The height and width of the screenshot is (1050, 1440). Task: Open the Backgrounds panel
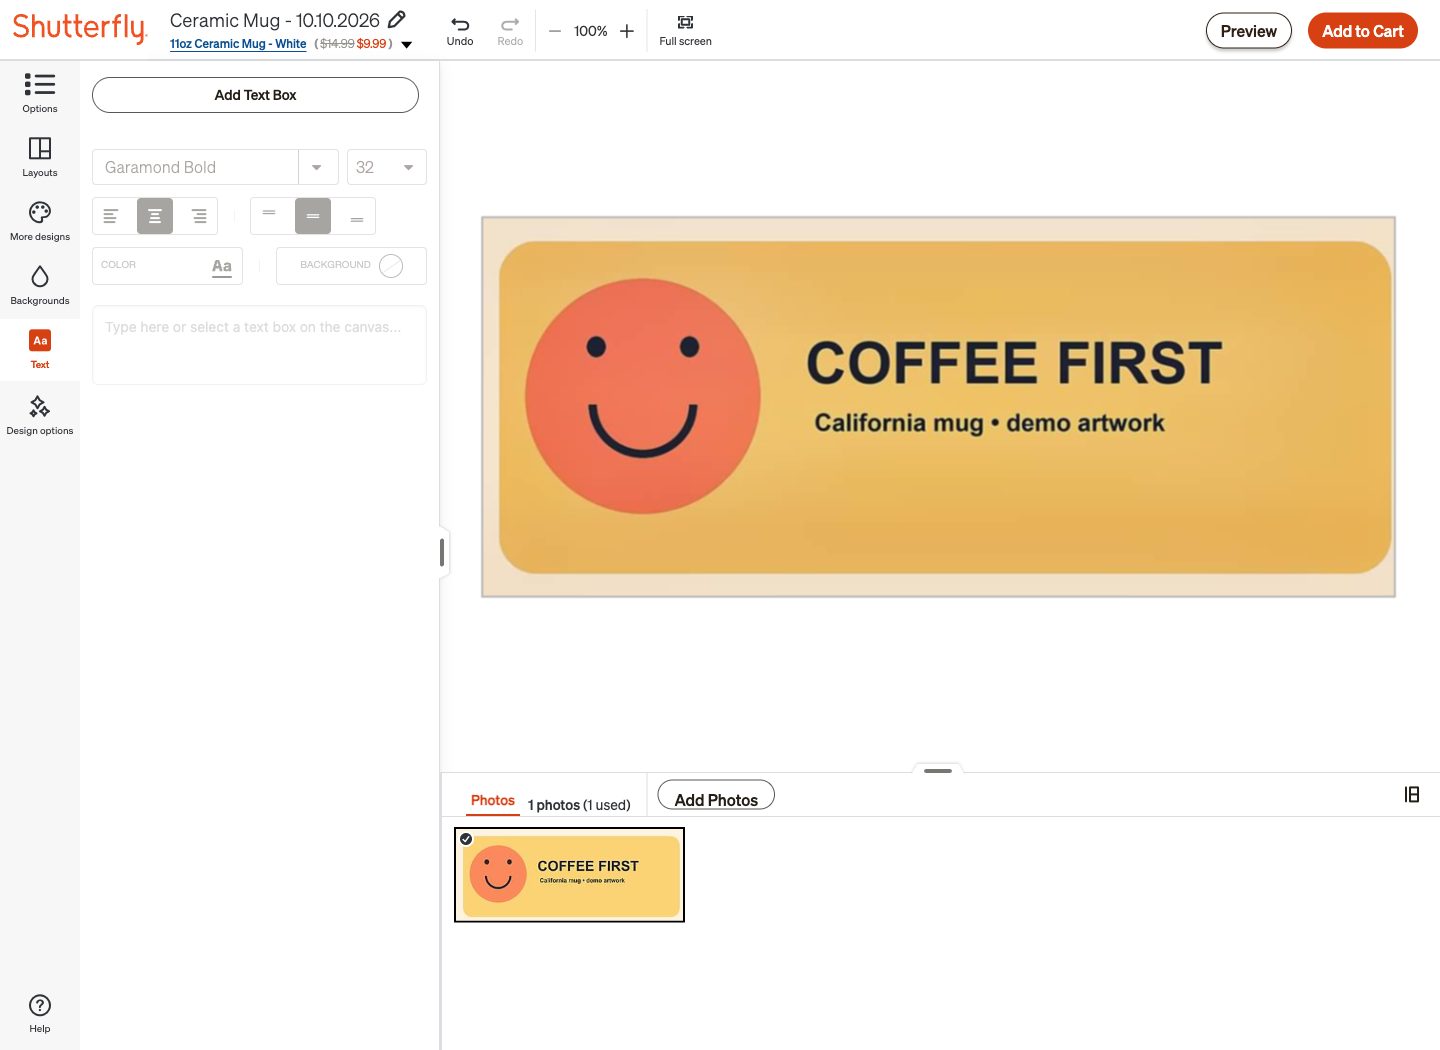pyautogui.click(x=40, y=285)
